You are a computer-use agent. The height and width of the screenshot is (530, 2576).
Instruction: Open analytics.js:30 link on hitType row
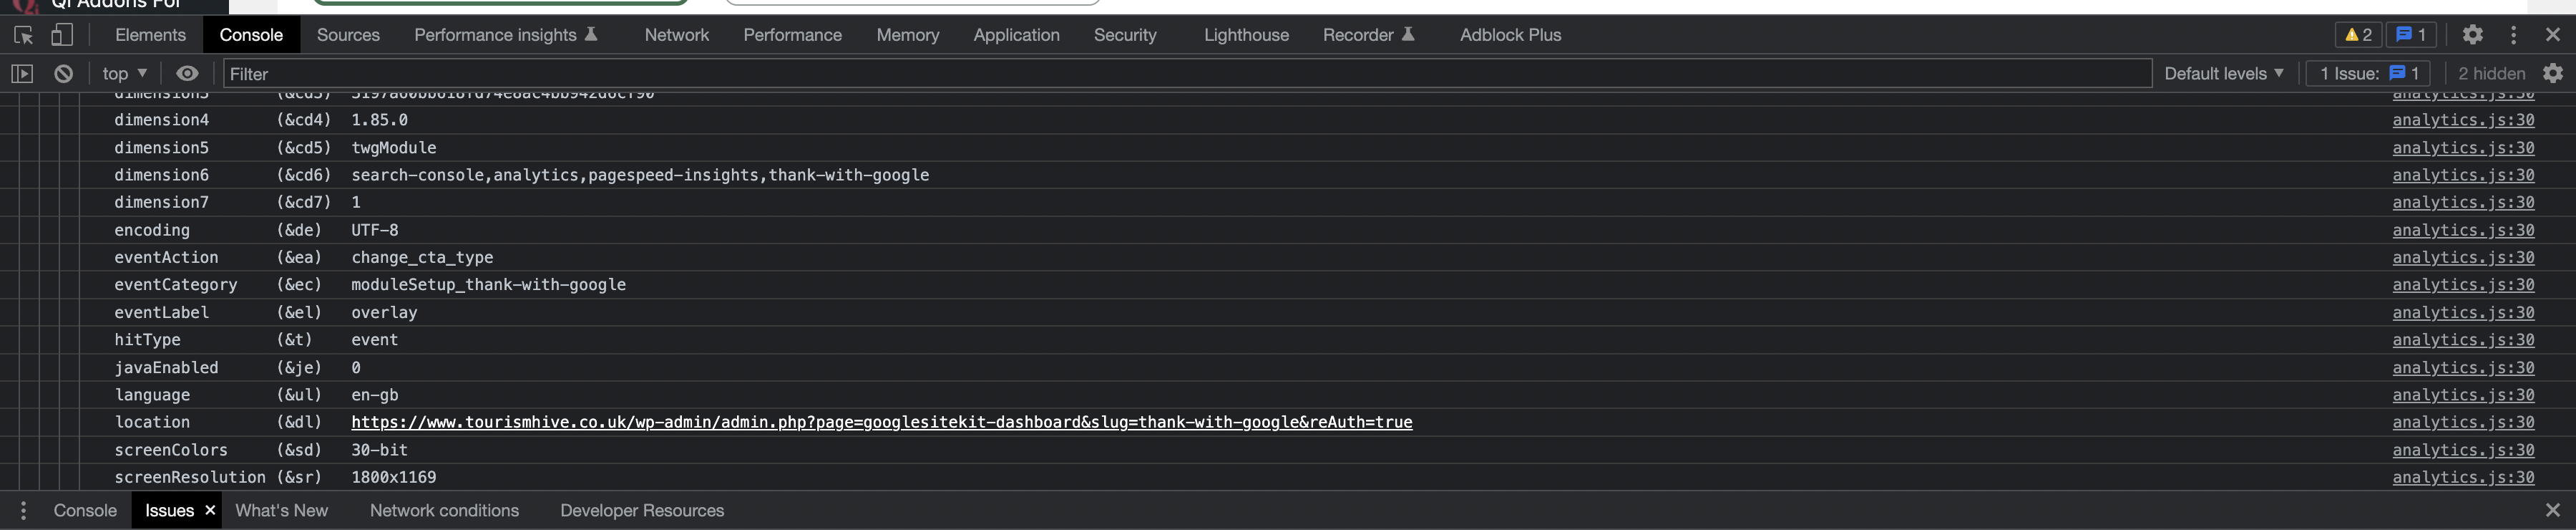click(x=2463, y=340)
